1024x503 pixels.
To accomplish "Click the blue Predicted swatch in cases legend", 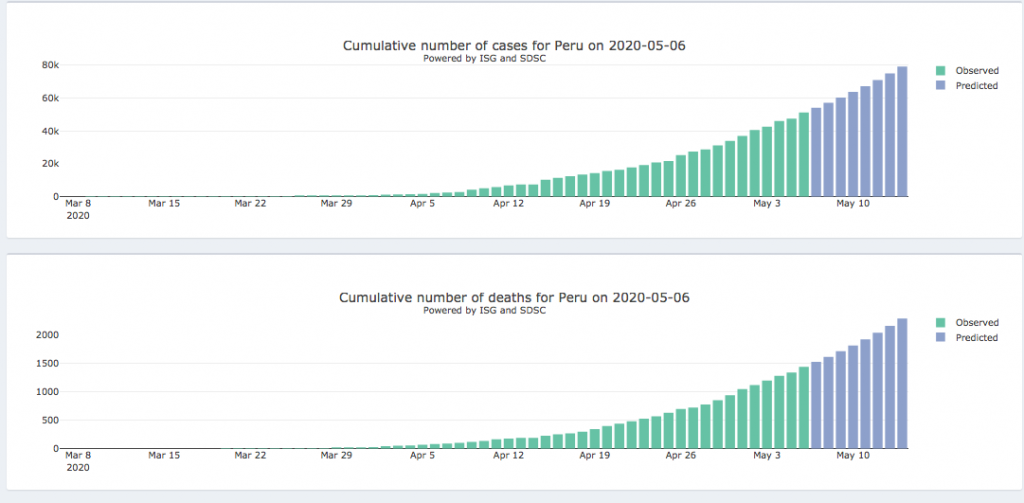I will 940,86.
